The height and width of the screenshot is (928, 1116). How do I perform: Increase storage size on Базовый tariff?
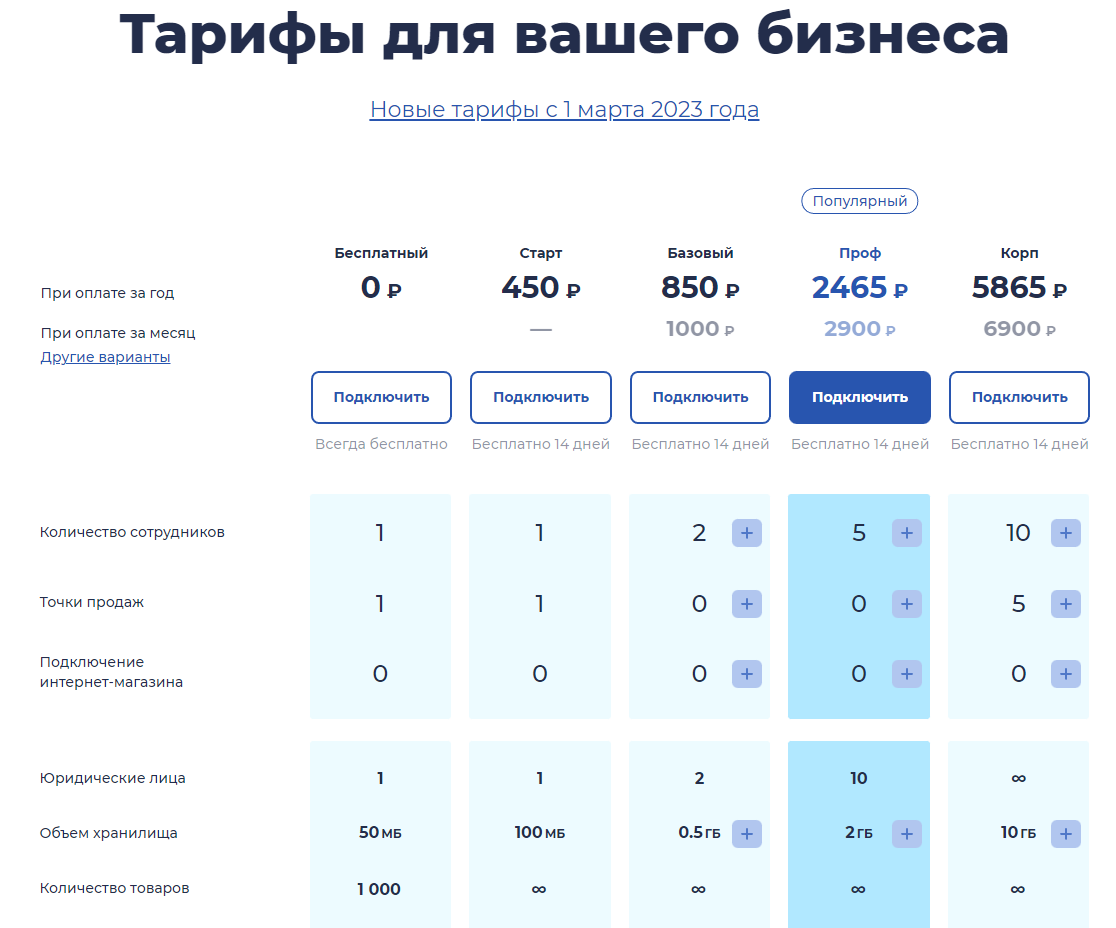point(746,833)
